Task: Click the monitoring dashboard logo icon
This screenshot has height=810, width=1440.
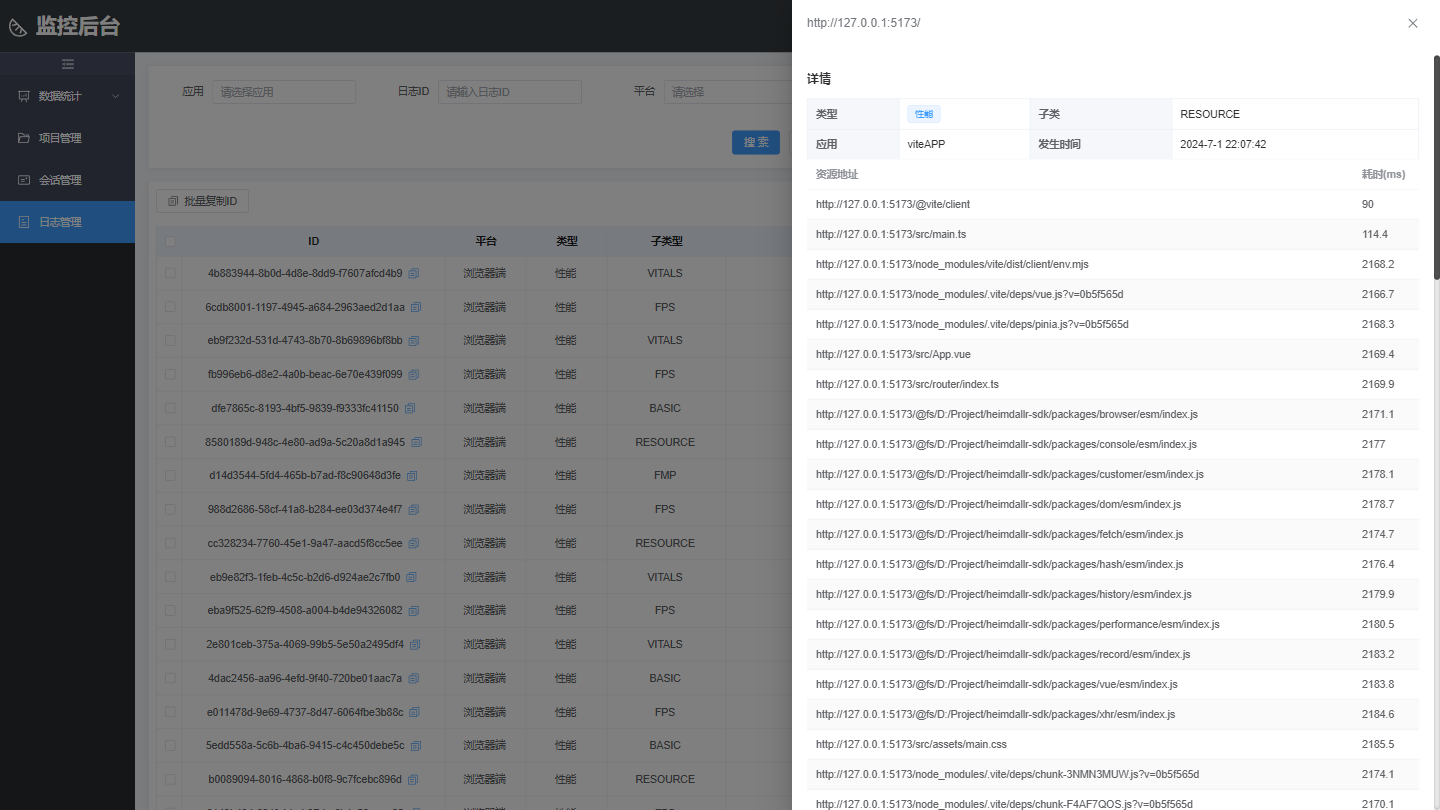Action: pyautogui.click(x=18, y=27)
